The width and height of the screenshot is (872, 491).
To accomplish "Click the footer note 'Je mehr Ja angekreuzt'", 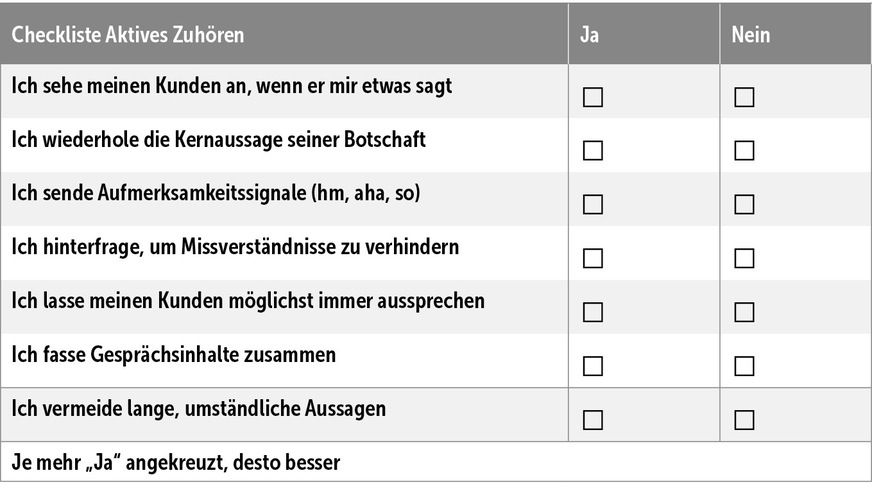I will tap(176, 463).
